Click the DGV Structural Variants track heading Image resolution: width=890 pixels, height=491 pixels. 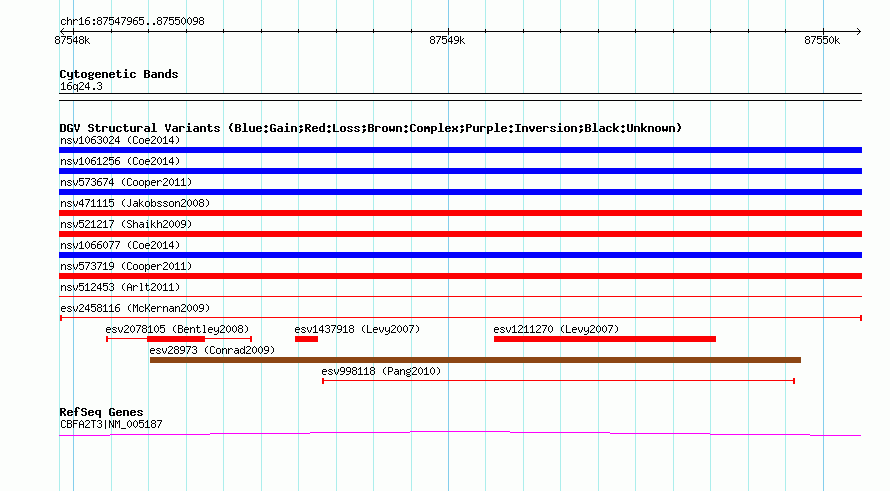coord(371,128)
